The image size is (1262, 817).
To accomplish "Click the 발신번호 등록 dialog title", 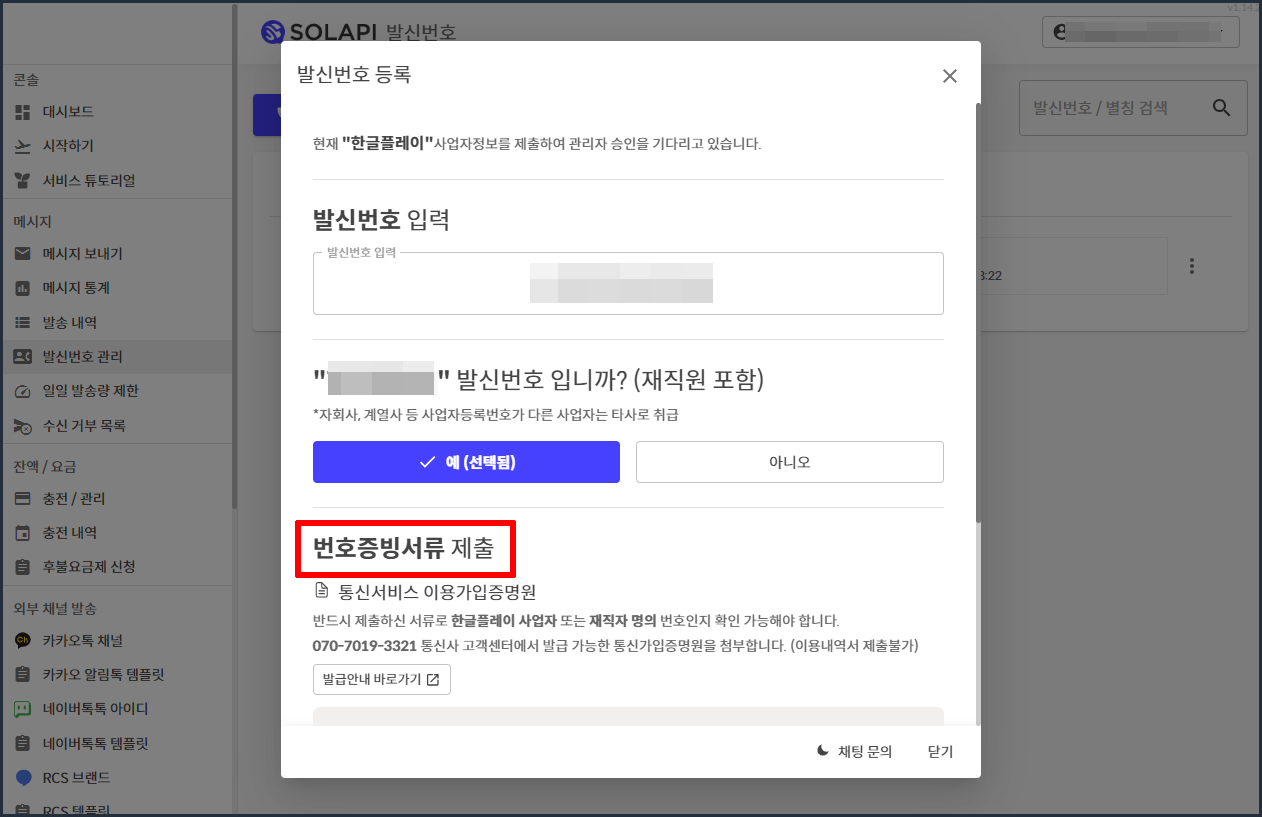I will (x=354, y=74).
